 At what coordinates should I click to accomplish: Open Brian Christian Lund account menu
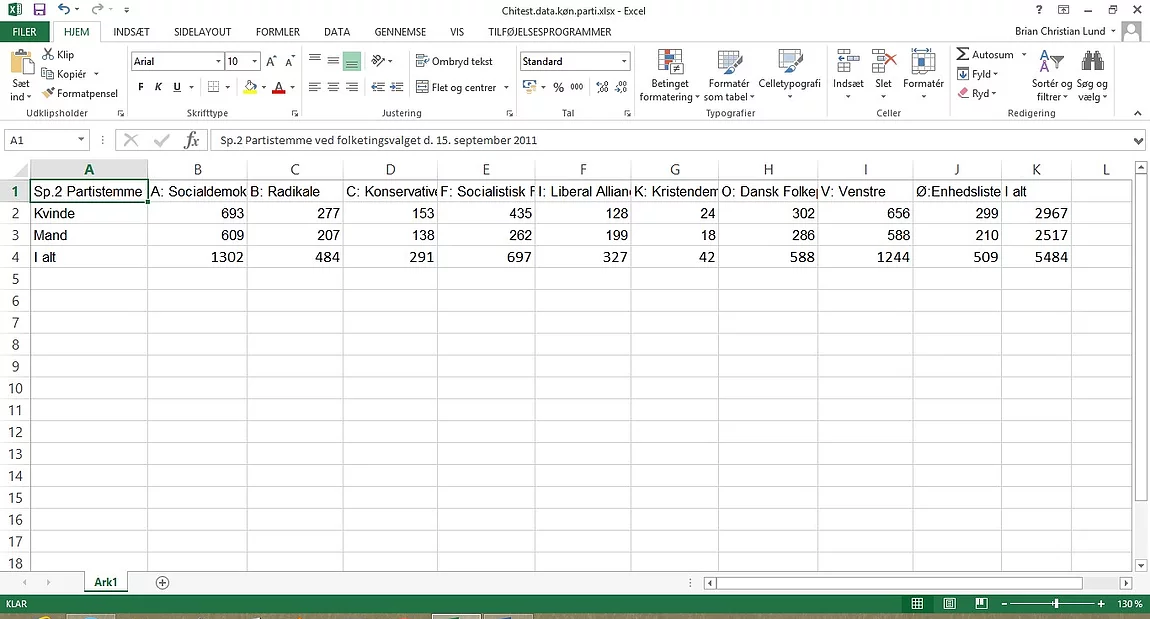(1065, 31)
